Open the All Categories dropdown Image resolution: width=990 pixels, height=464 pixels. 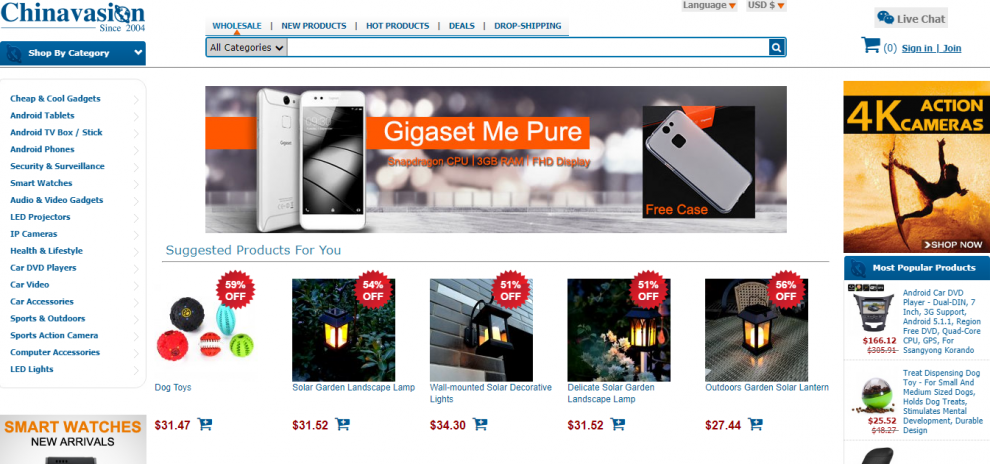coord(247,47)
